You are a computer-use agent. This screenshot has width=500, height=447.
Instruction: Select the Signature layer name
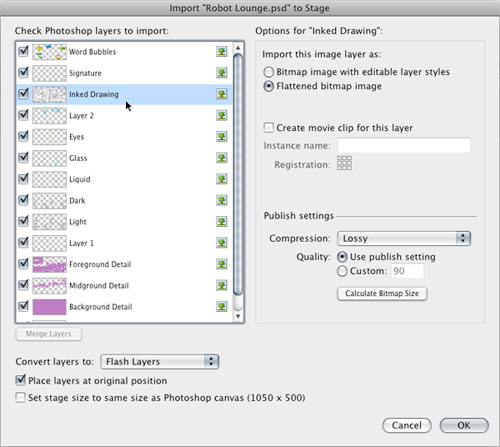(x=85, y=73)
